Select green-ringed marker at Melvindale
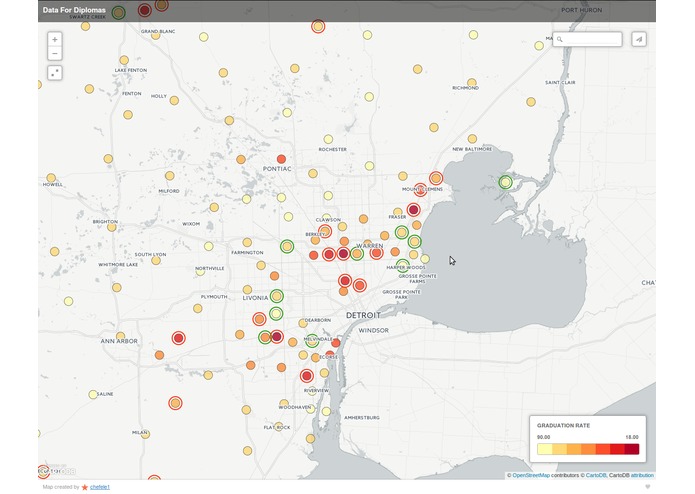 [312, 341]
